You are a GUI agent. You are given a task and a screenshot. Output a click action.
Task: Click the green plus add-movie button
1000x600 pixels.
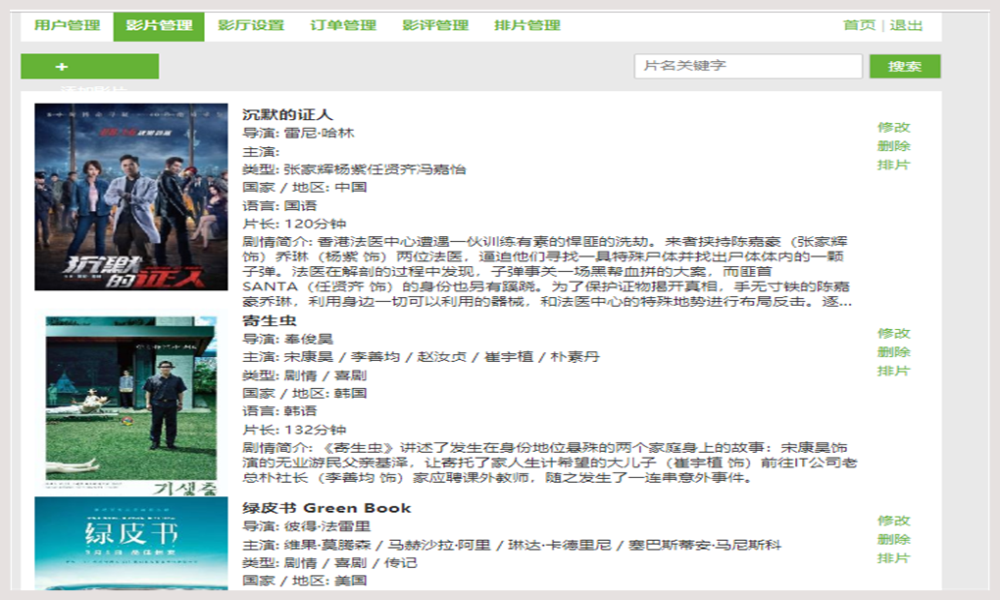(x=89, y=67)
